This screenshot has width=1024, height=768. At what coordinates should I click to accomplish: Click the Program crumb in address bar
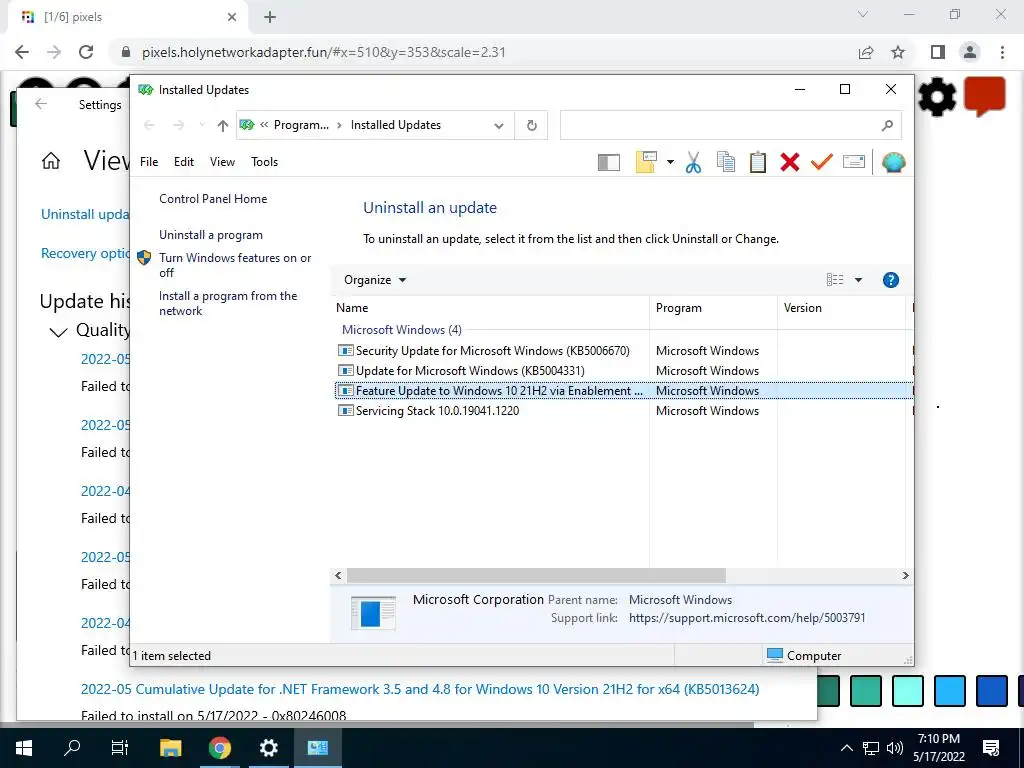click(x=301, y=125)
